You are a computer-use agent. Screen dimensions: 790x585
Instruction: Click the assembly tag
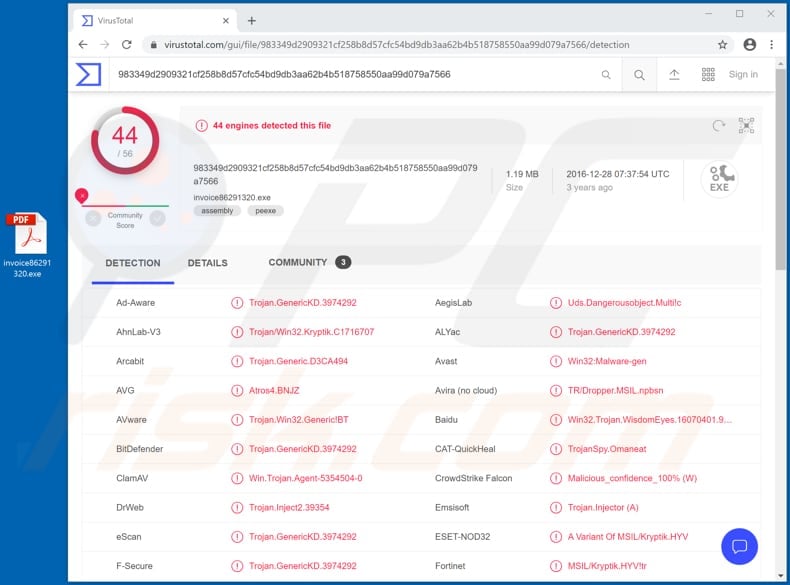click(217, 211)
